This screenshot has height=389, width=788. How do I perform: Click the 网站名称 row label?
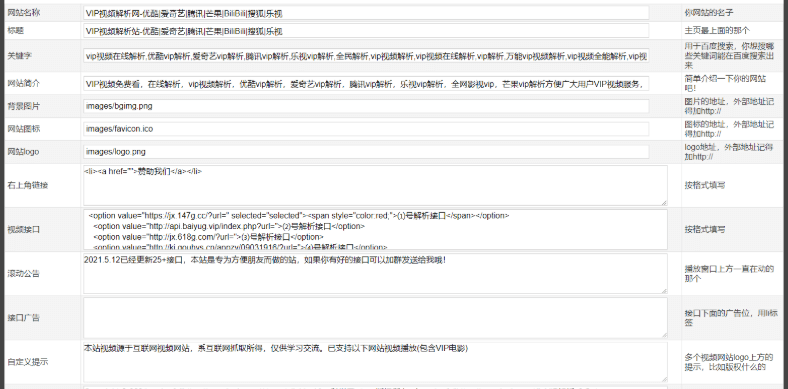(x=24, y=13)
